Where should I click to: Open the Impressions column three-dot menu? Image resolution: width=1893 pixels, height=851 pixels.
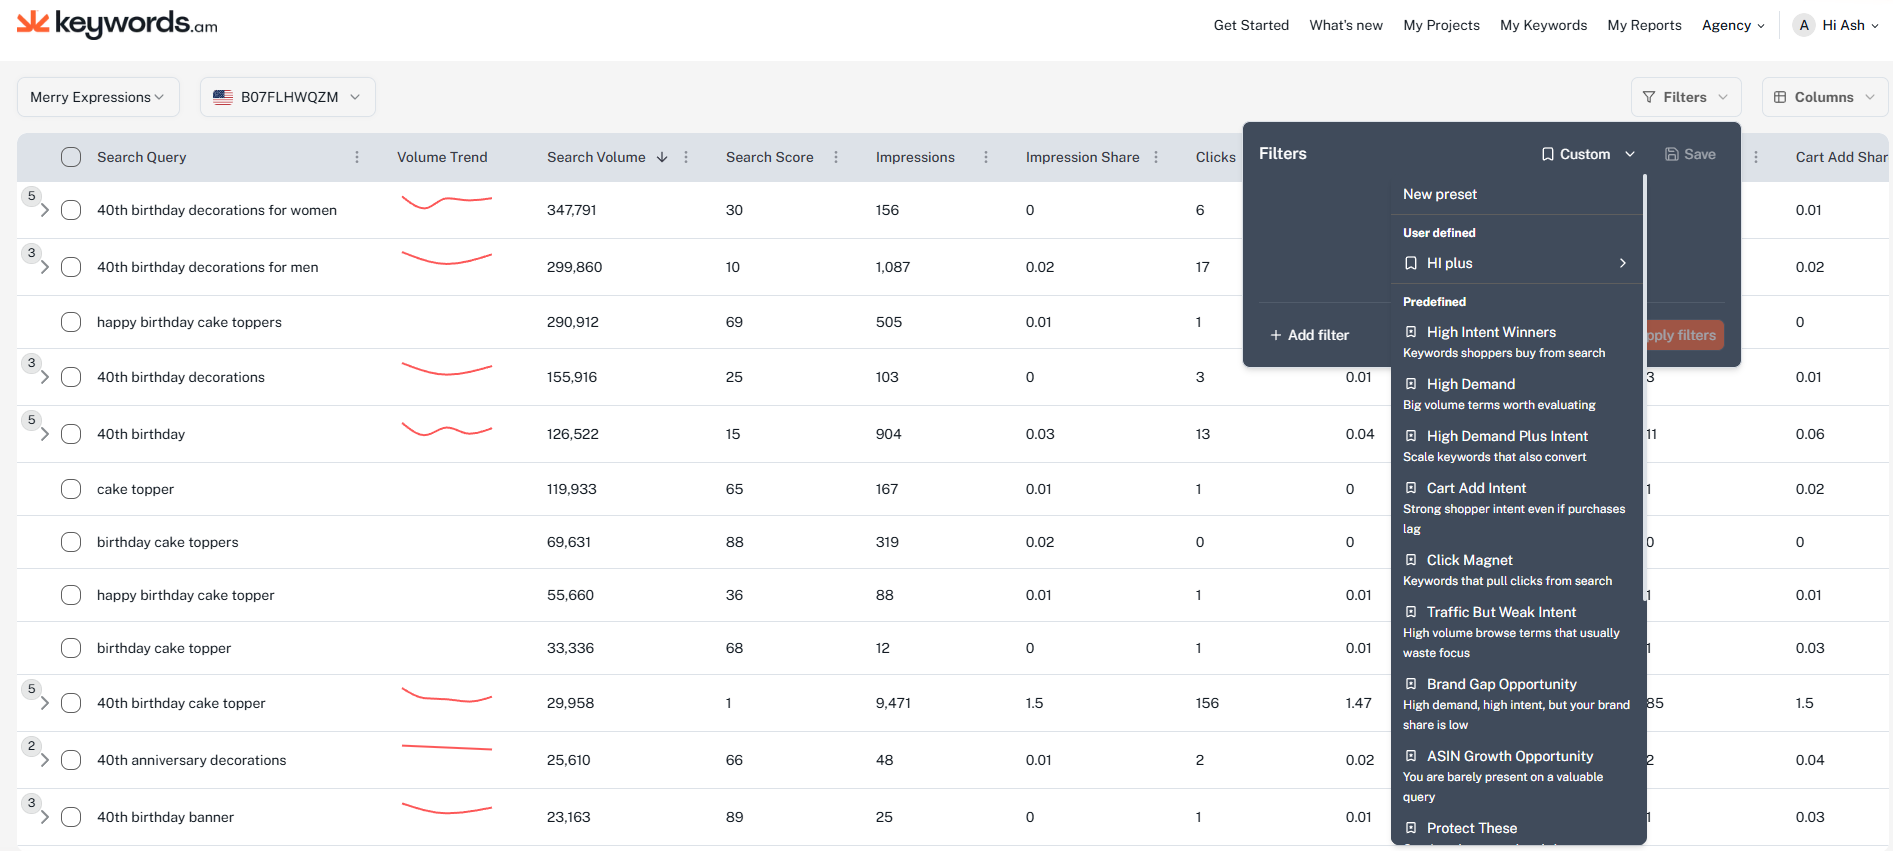[986, 157]
